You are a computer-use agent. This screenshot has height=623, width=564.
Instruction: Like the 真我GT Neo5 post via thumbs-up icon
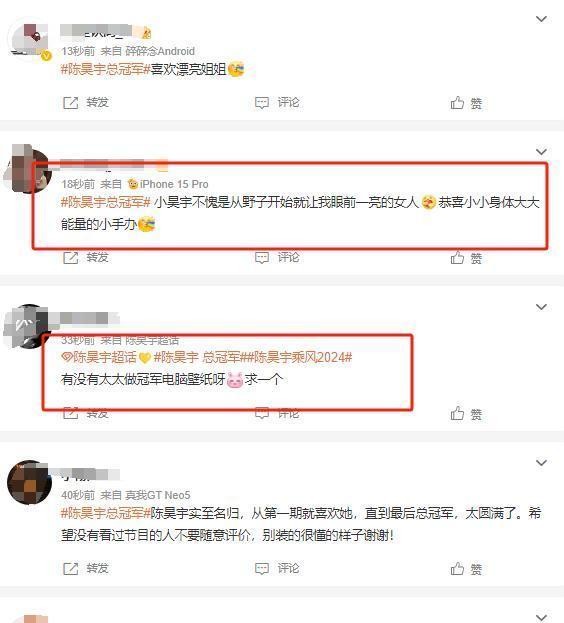click(x=457, y=569)
